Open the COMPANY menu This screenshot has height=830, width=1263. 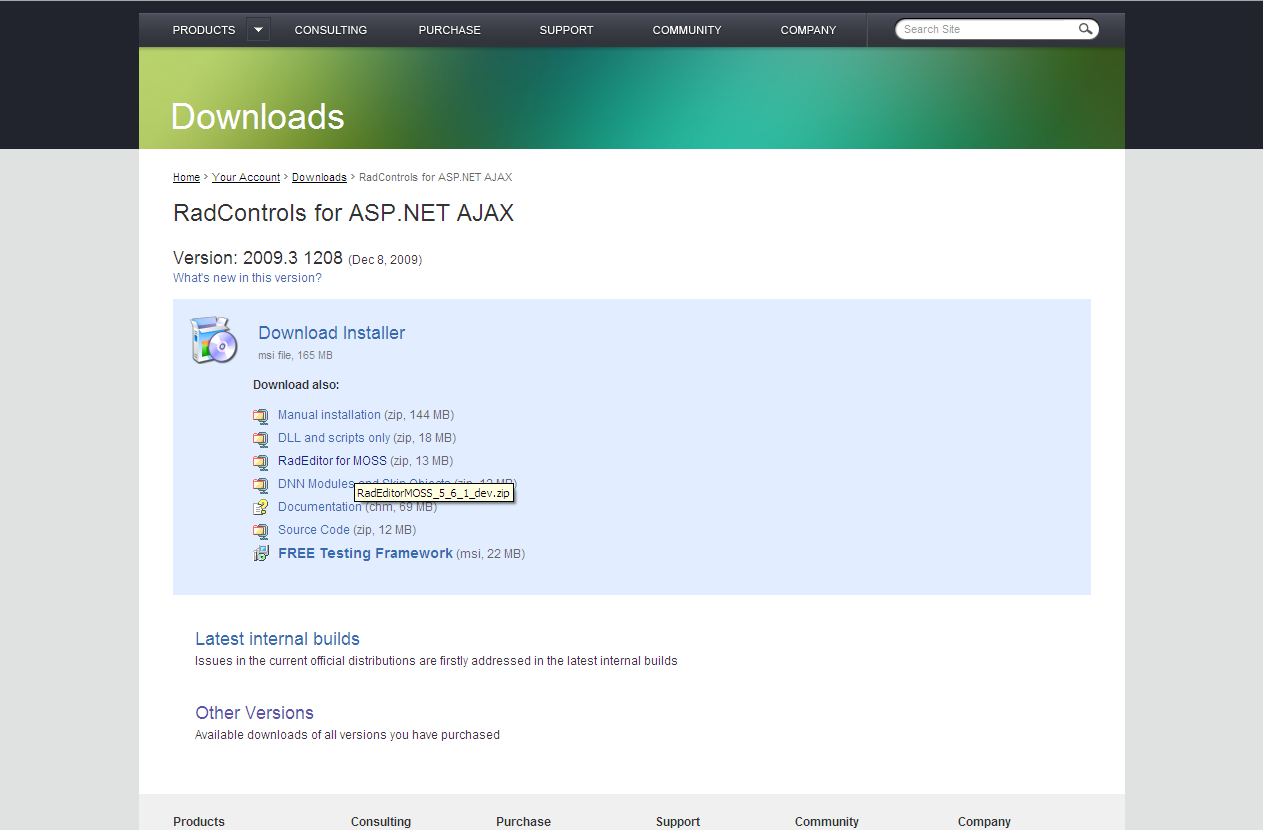(x=808, y=30)
